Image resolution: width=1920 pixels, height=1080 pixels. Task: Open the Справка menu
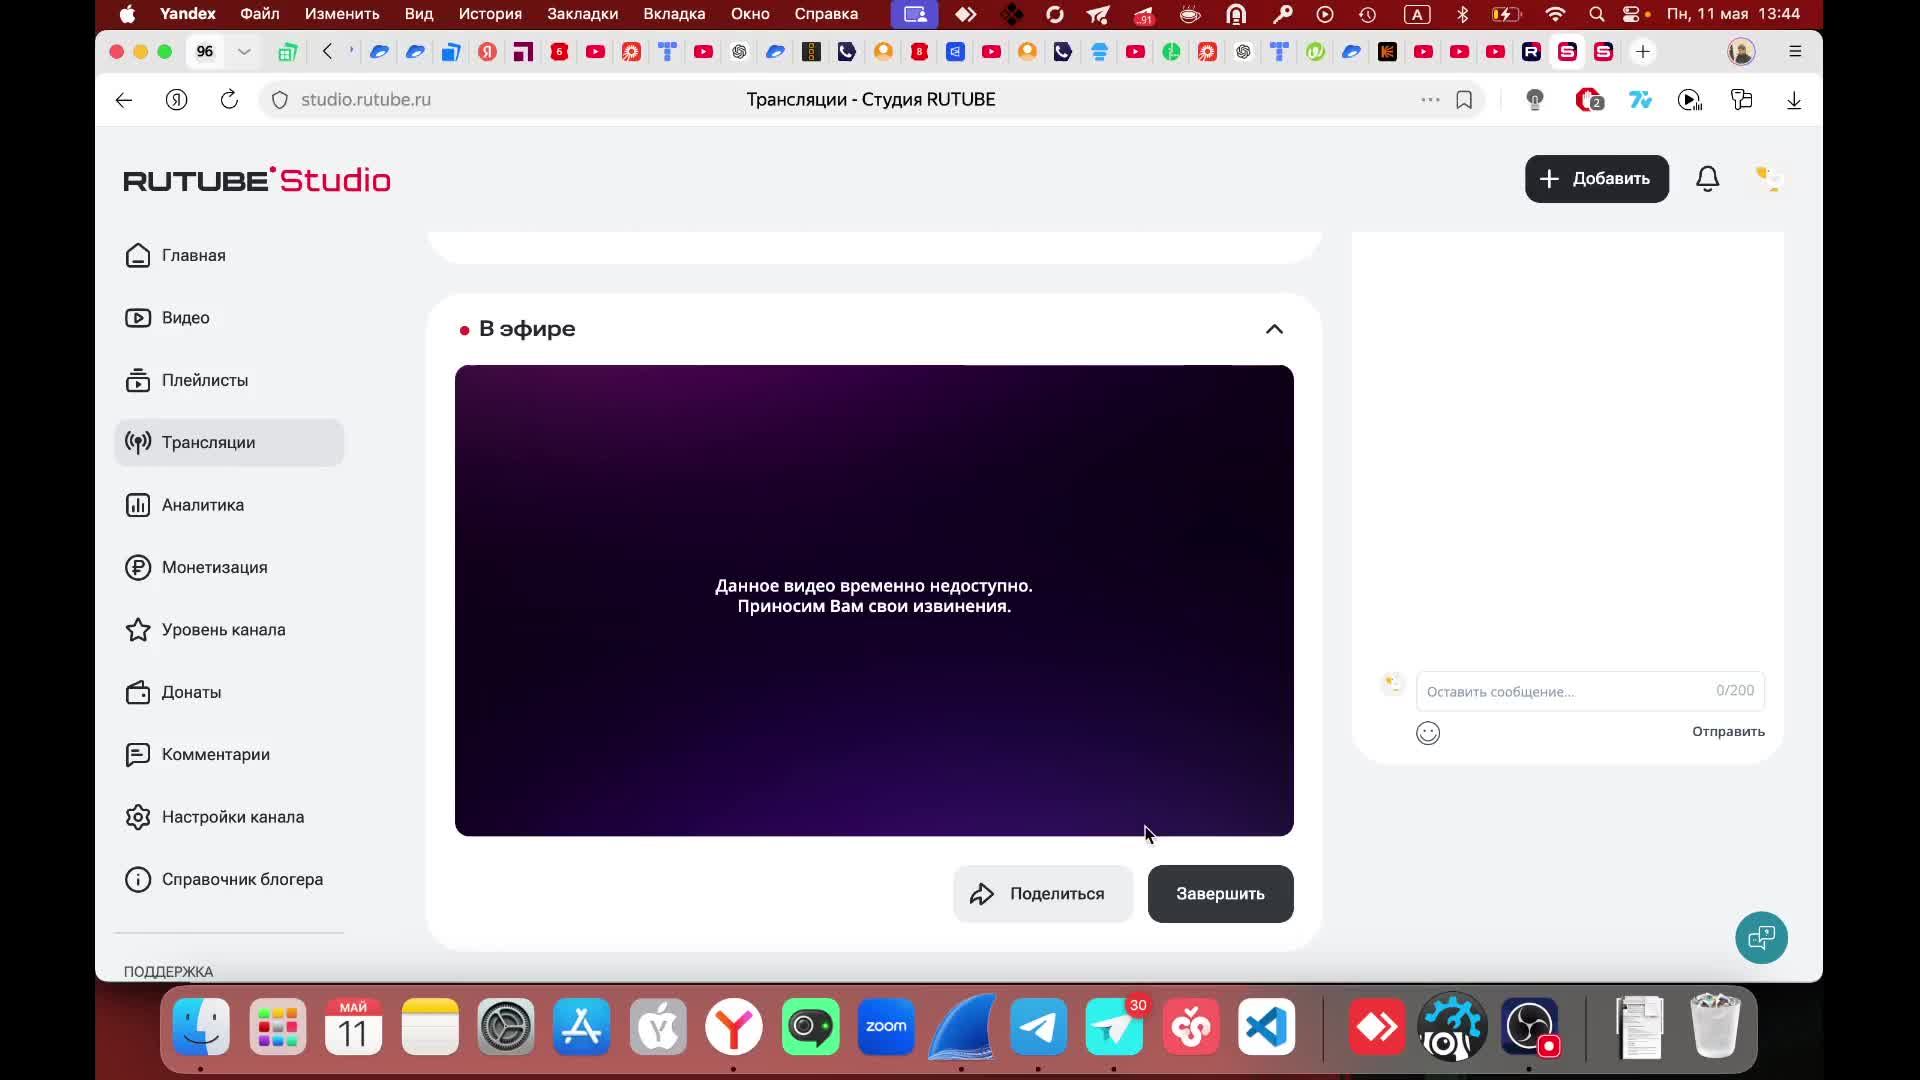pos(826,14)
